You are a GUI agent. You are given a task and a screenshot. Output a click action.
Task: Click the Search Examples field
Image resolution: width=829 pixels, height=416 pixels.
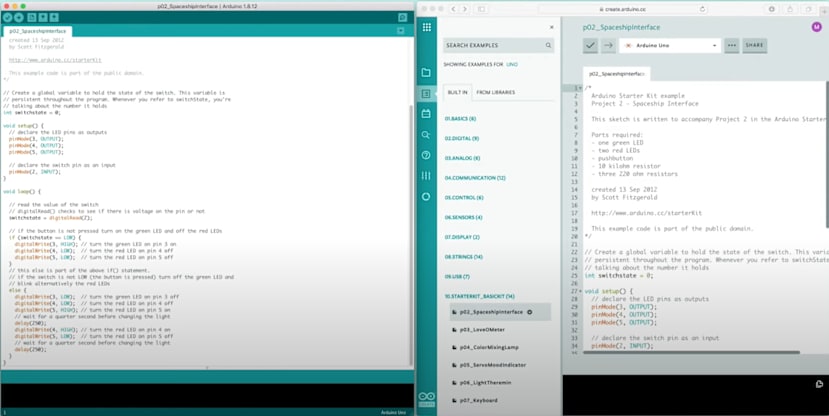(499, 45)
